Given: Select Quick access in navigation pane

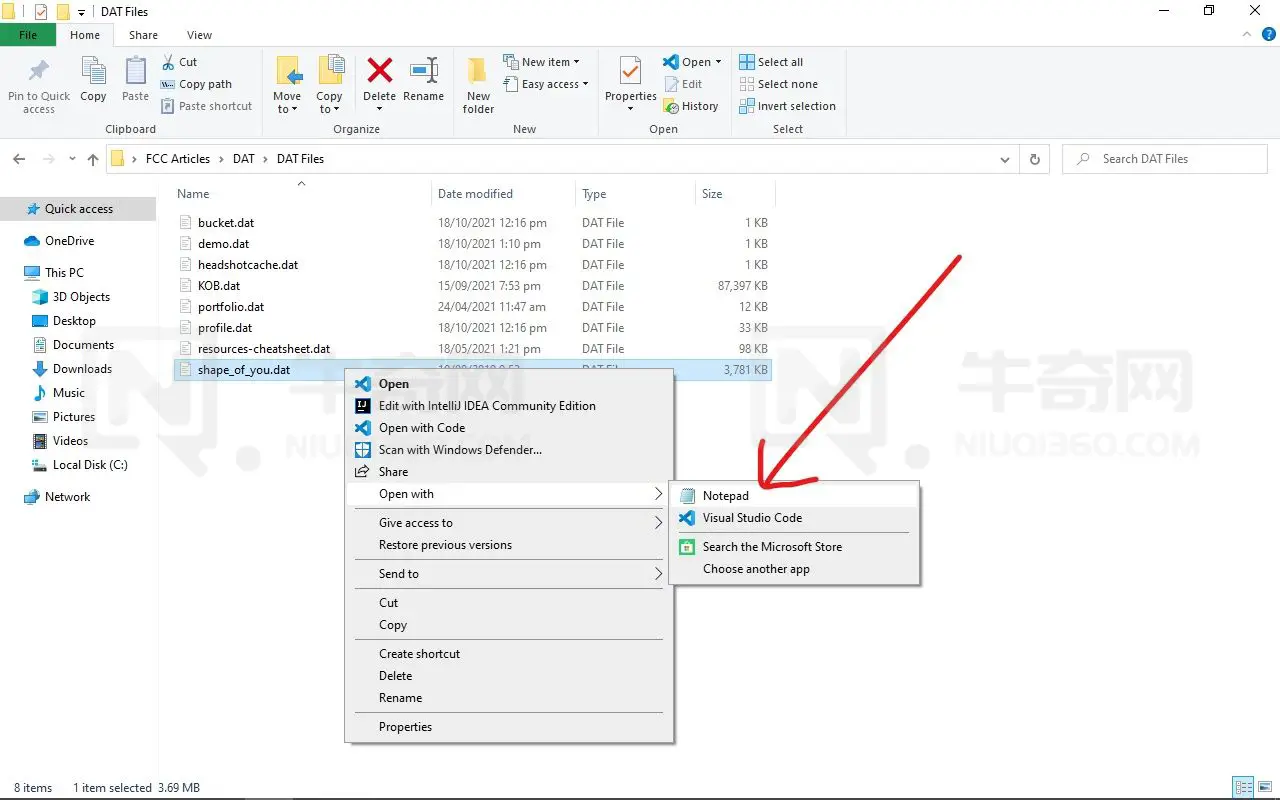Looking at the screenshot, I should pyautogui.click(x=78, y=209).
